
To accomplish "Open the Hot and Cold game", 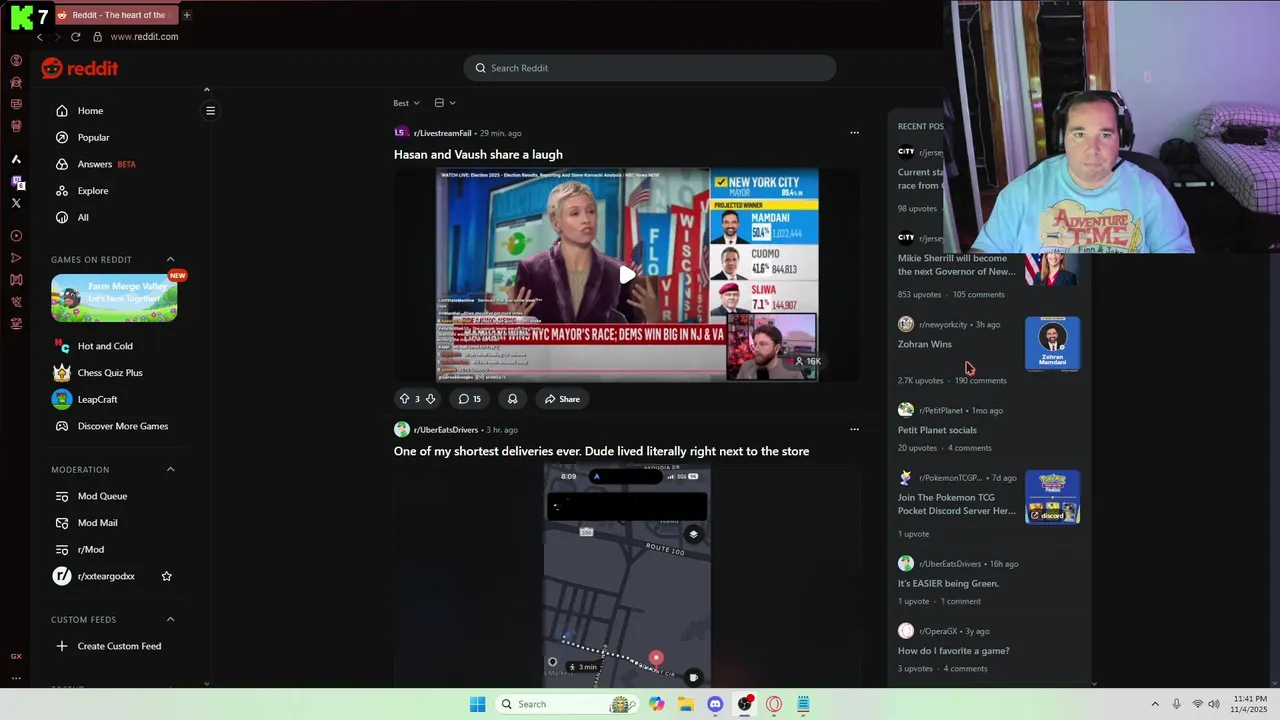I will [x=105, y=346].
